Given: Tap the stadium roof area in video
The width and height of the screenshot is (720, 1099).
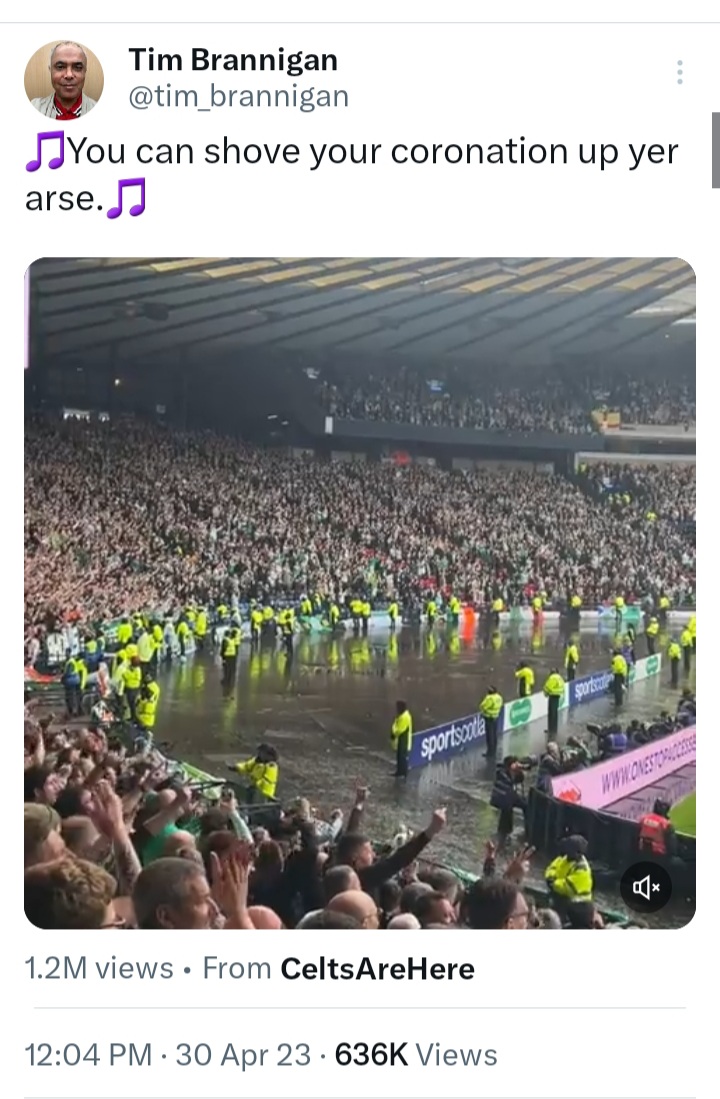Looking at the screenshot, I should tap(360, 308).
